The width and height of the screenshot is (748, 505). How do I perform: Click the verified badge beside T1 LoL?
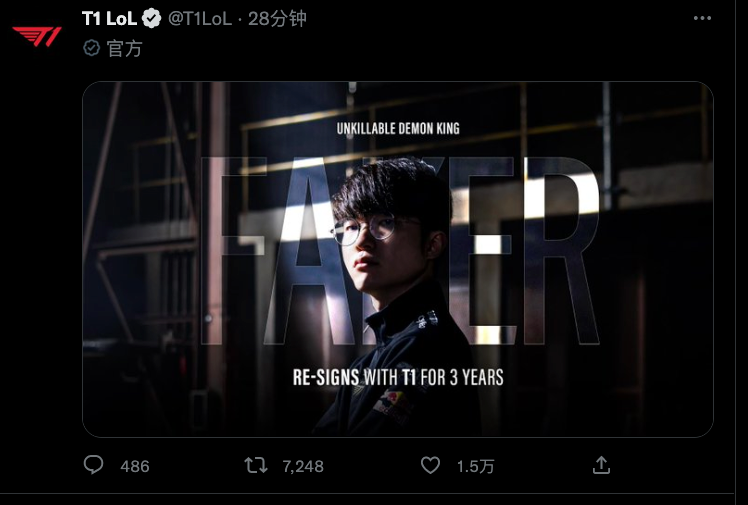[x=152, y=18]
